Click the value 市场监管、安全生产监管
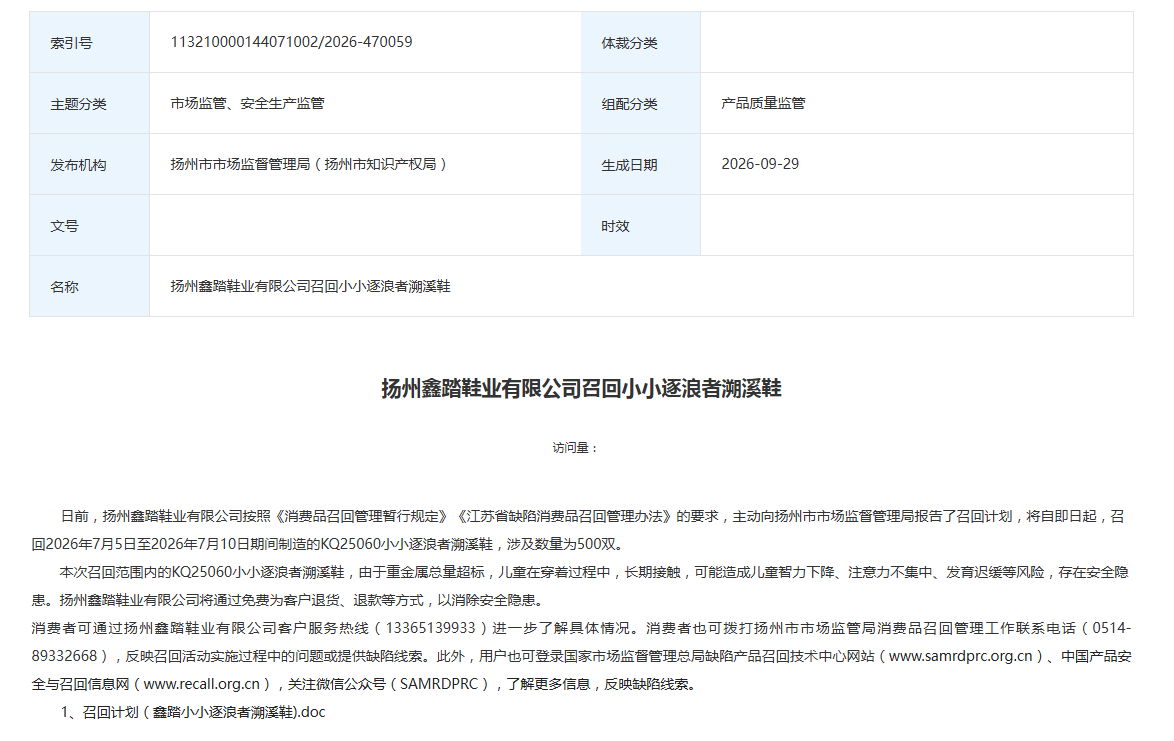Image resolution: width=1174 pixels, height=741 pixels. point(247,103)
